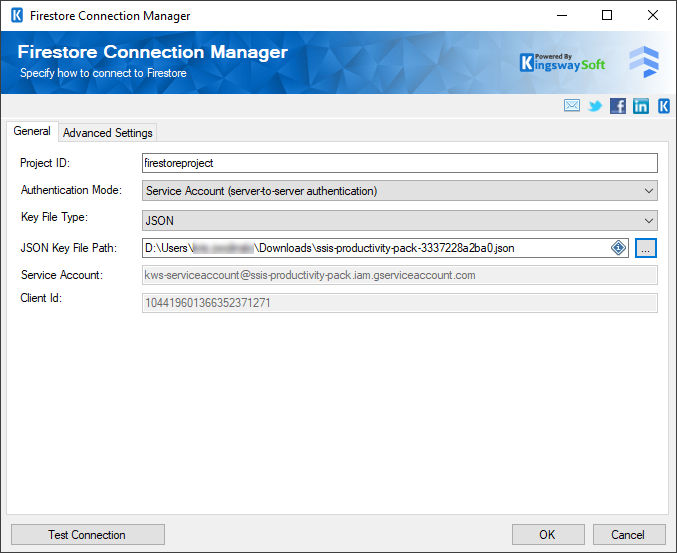Click the diamond variable icon in key file path

[x=618, y=248]
